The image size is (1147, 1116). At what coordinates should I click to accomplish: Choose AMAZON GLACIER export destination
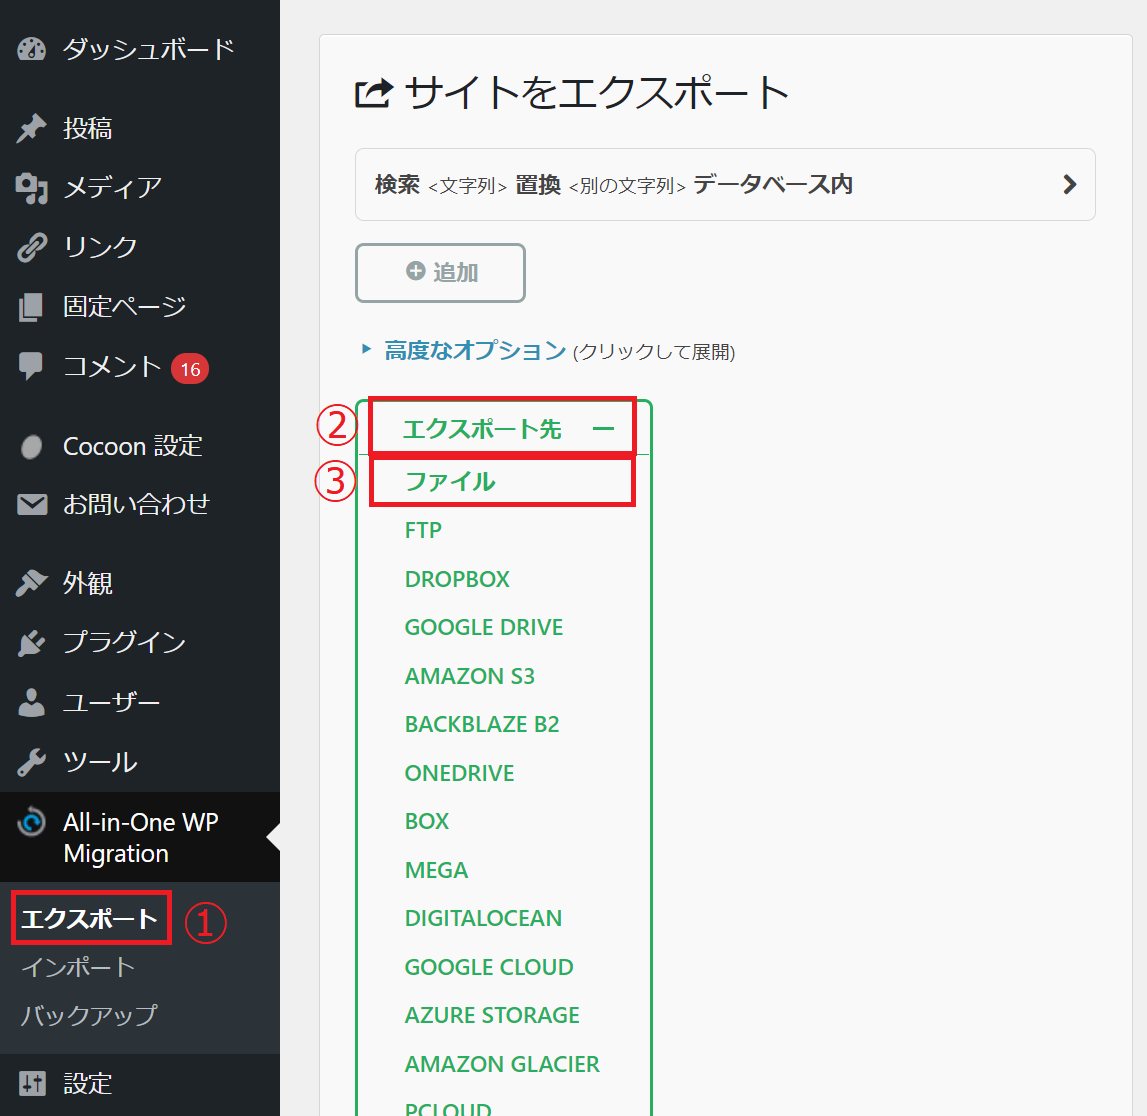tap(502, 1064)
